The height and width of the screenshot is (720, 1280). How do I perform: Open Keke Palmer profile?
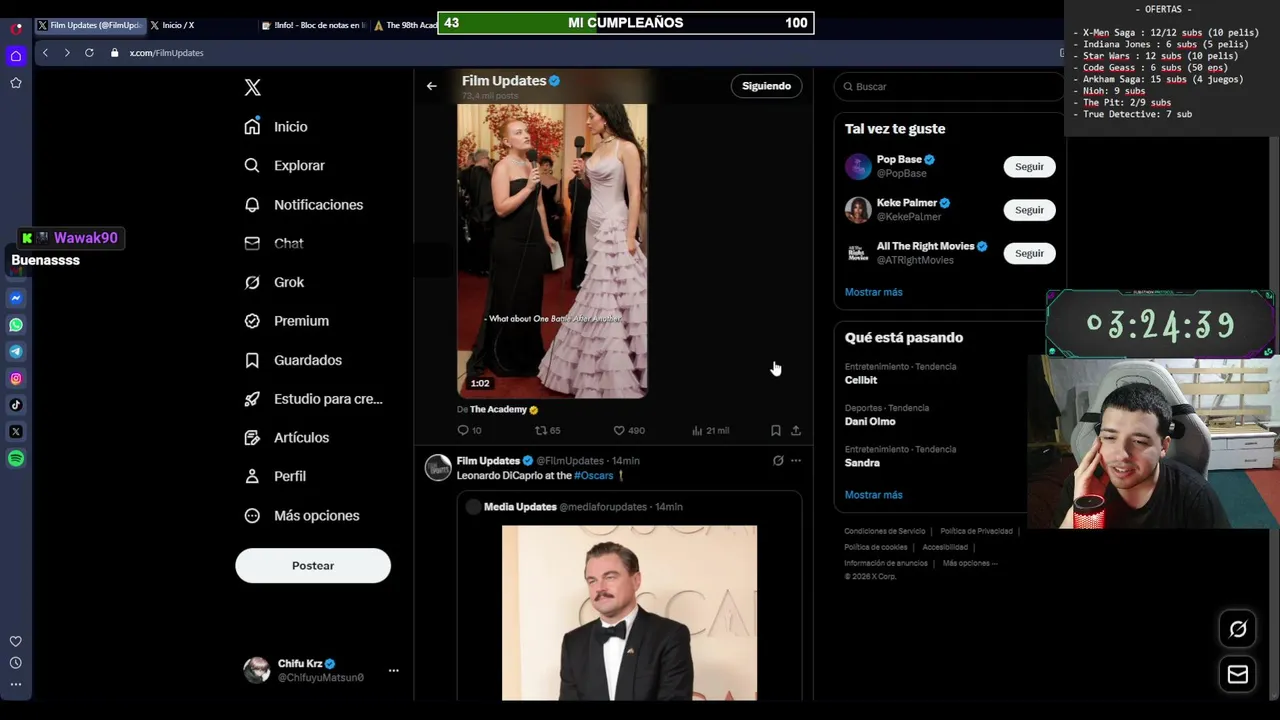(x=907, y=203)
